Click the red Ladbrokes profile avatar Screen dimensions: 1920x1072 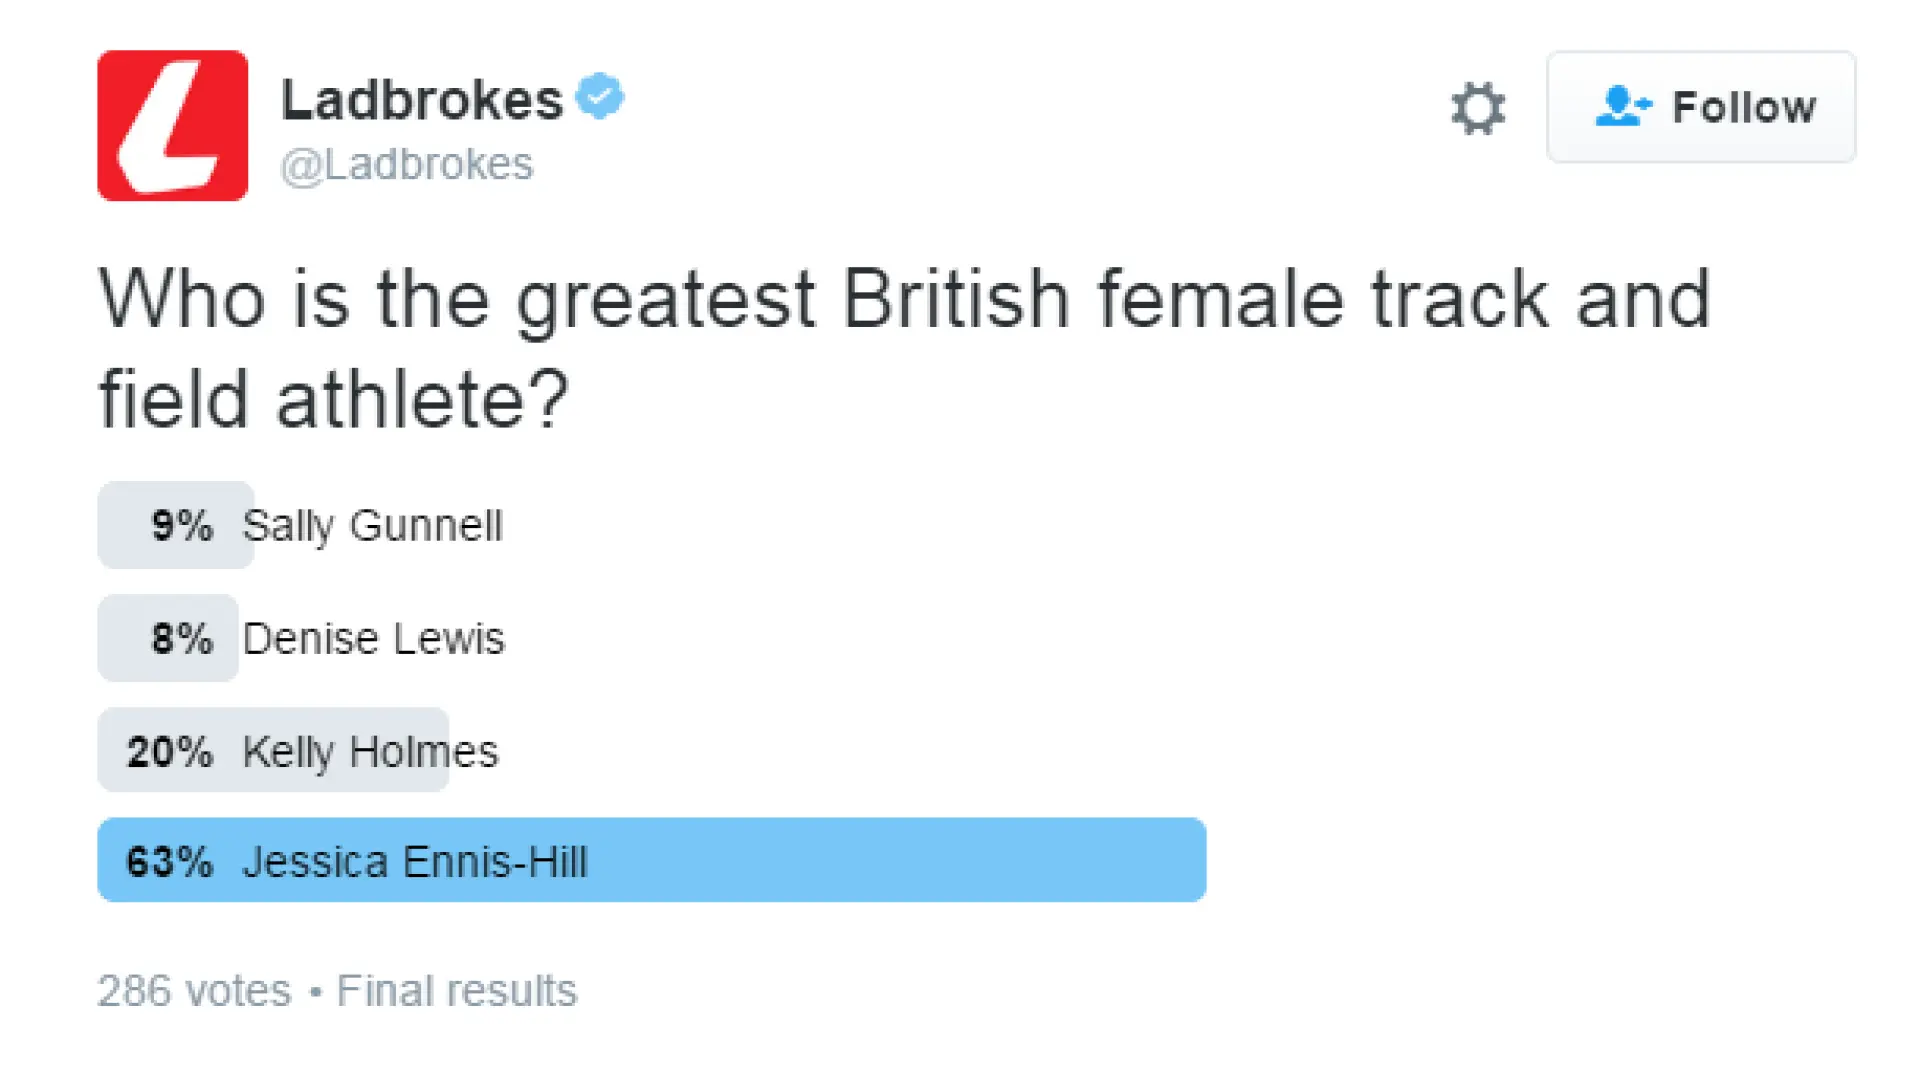pyautogui.click(x=172, y=126)
